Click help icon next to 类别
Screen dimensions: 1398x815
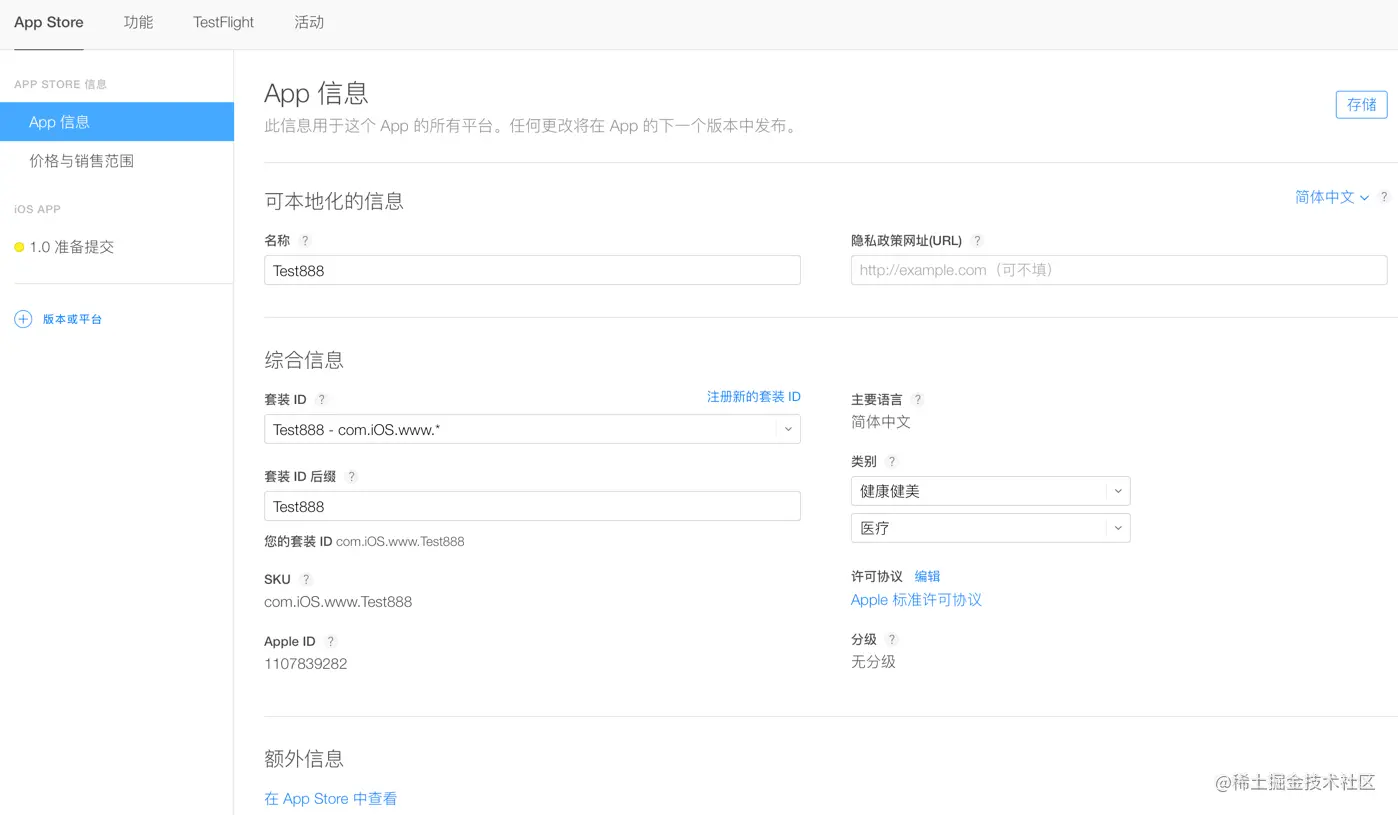click(892, 462)
